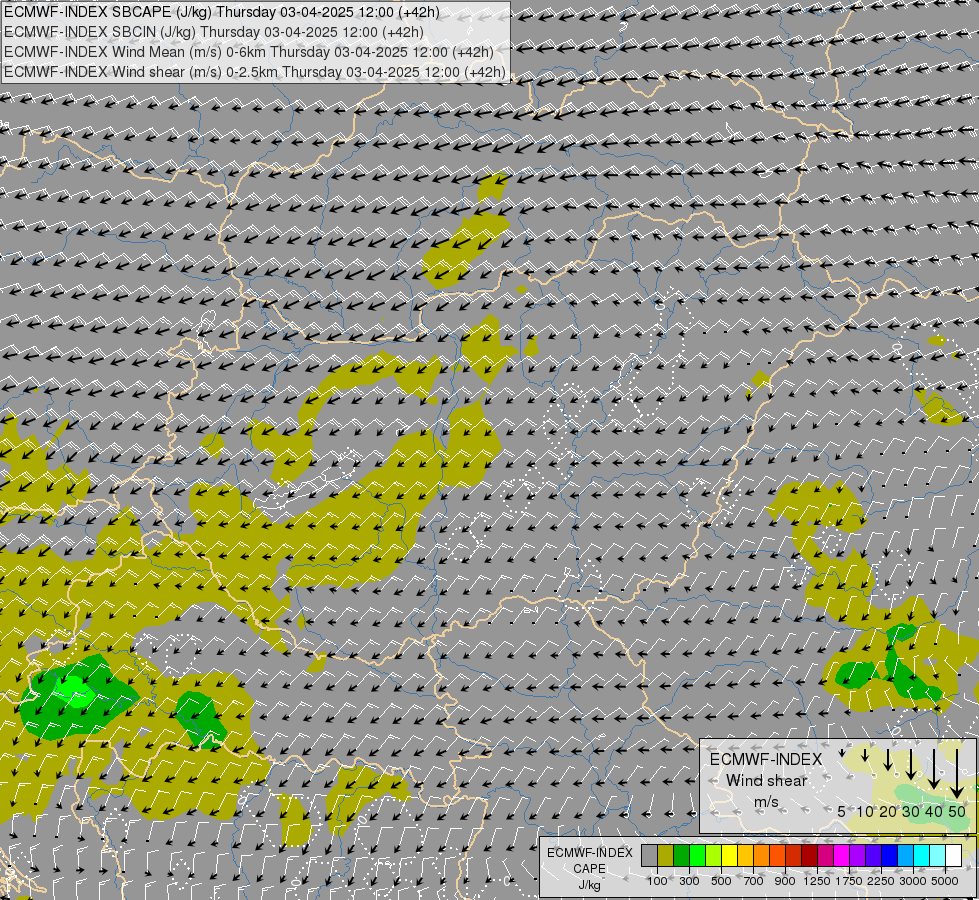Select the indigo-violet CAPE legend swatch
Image resolution: width=979 pixels, height=900 pixels.
(873, 856)
